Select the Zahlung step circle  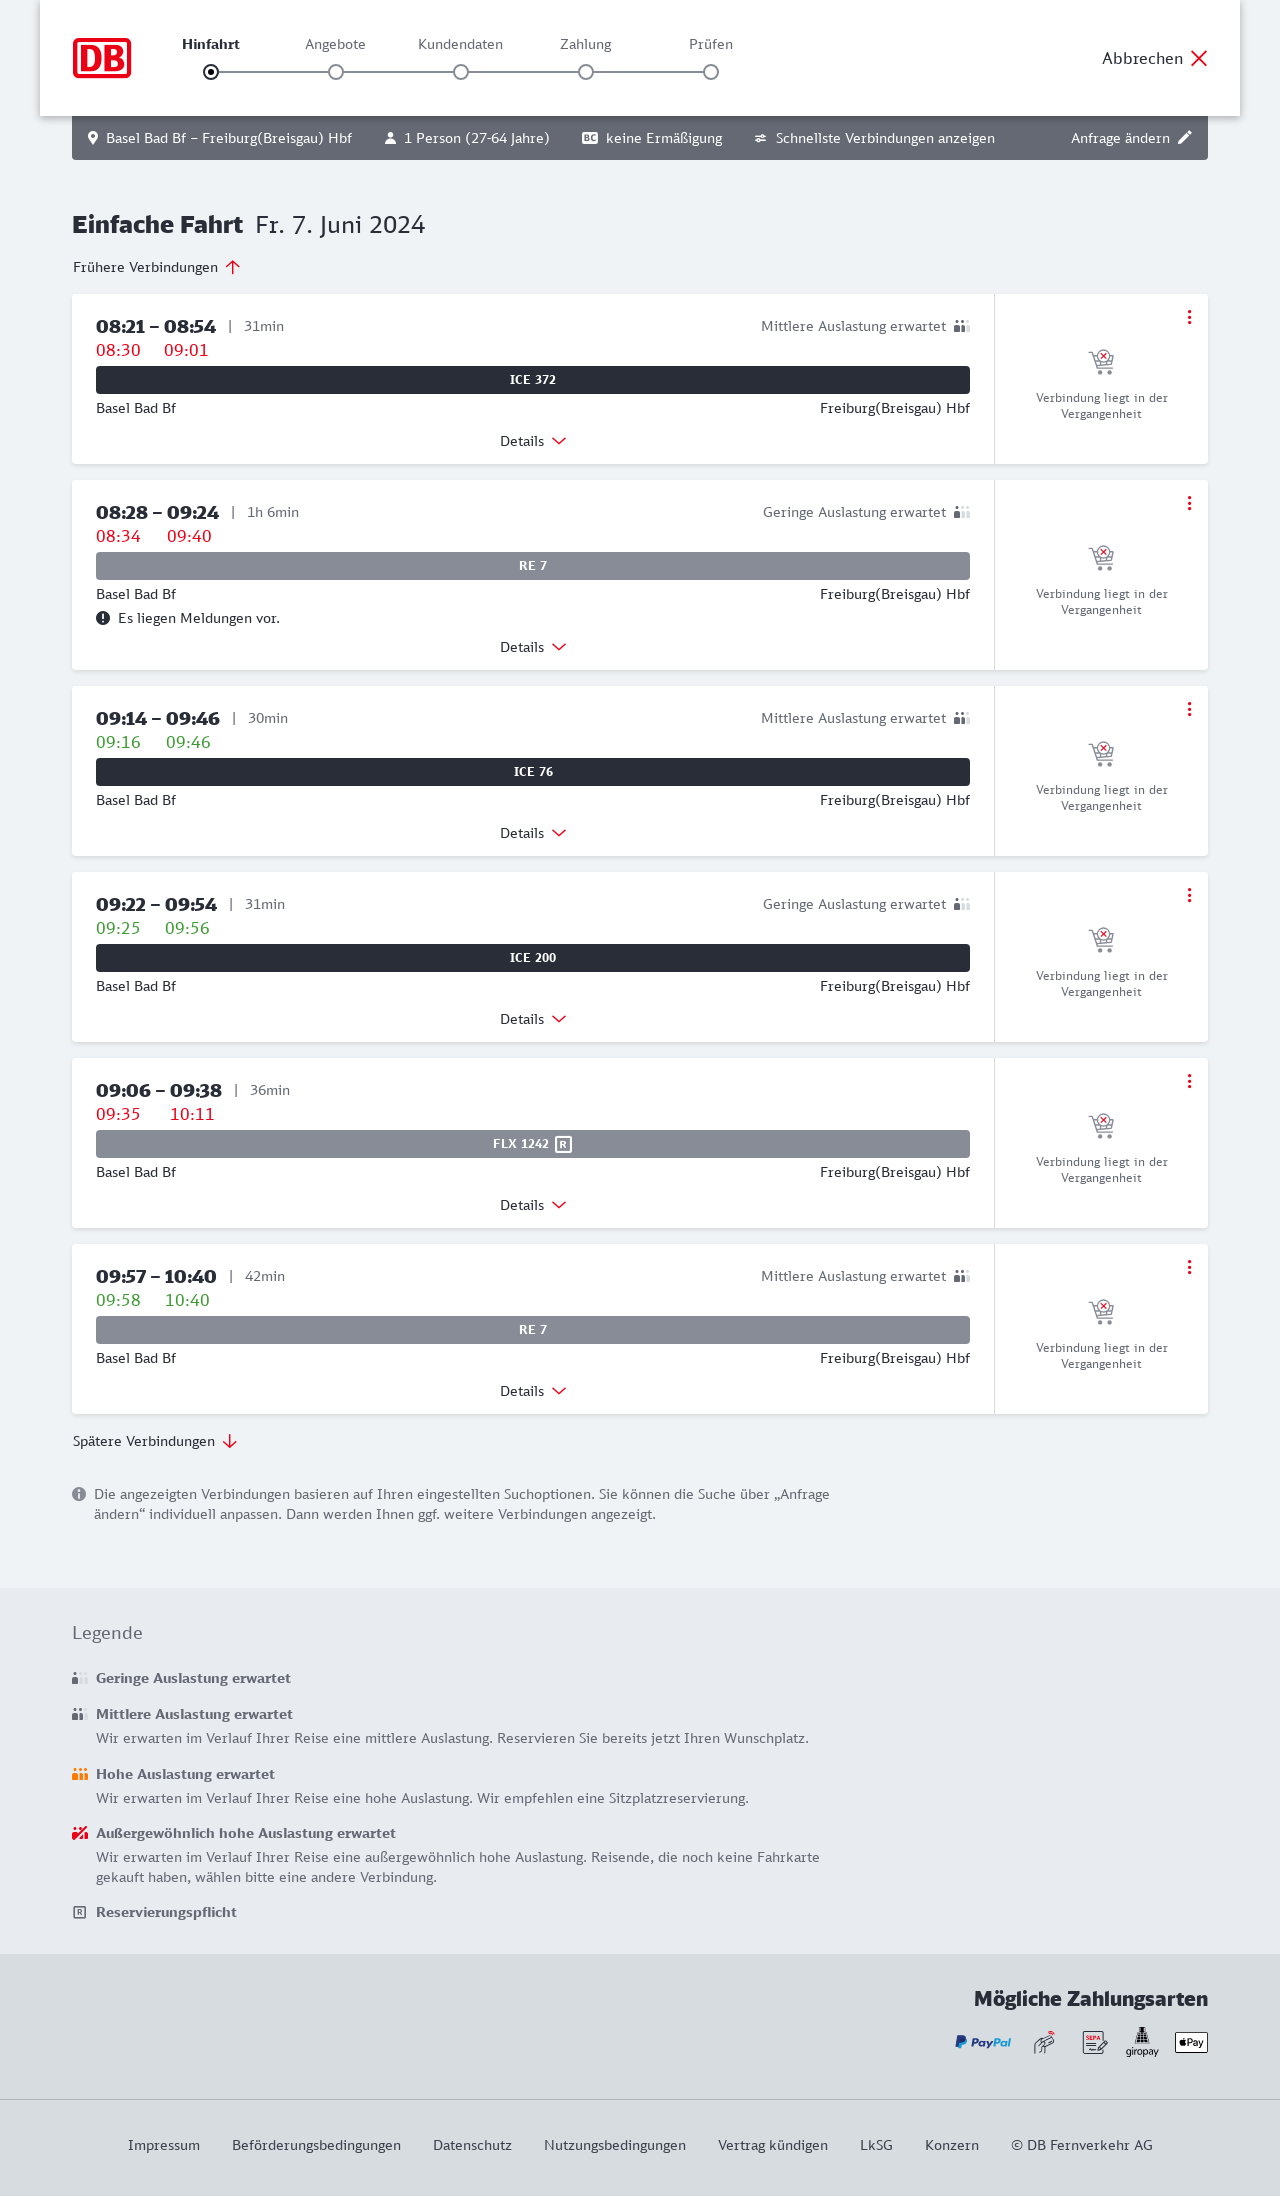coord(586,72)
